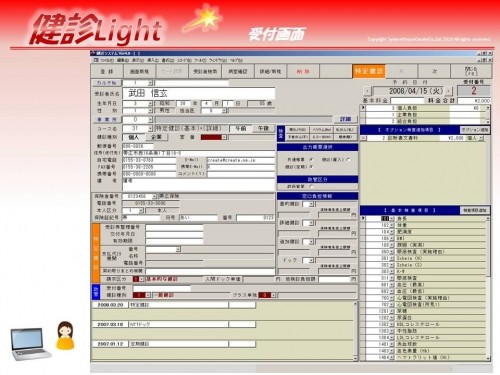Click the オプション追加 button

click(475, 130)
